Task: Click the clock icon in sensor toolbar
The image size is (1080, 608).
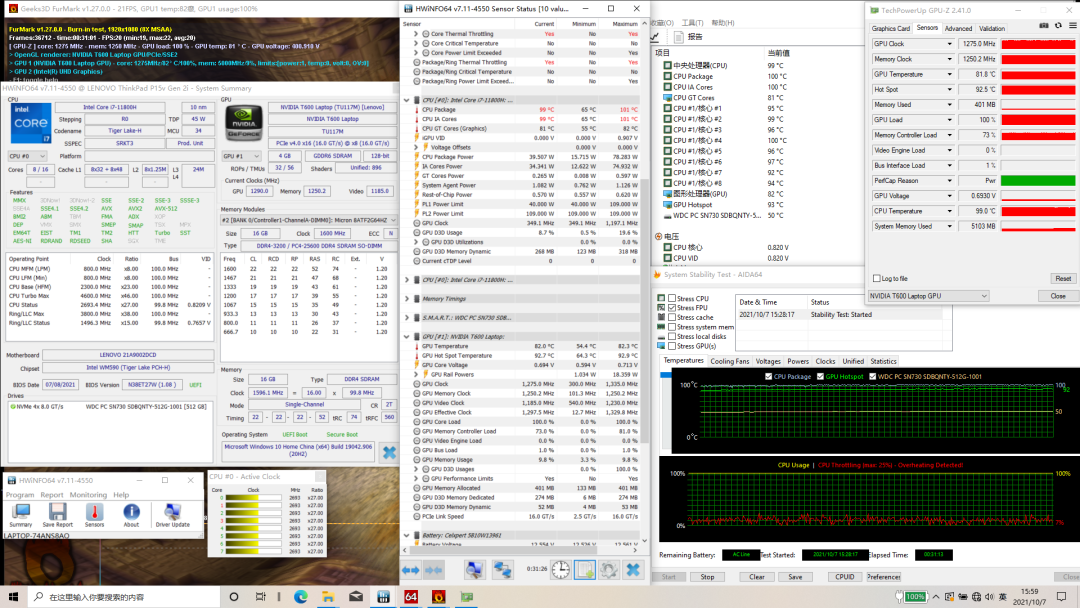Action: [560, 569]
